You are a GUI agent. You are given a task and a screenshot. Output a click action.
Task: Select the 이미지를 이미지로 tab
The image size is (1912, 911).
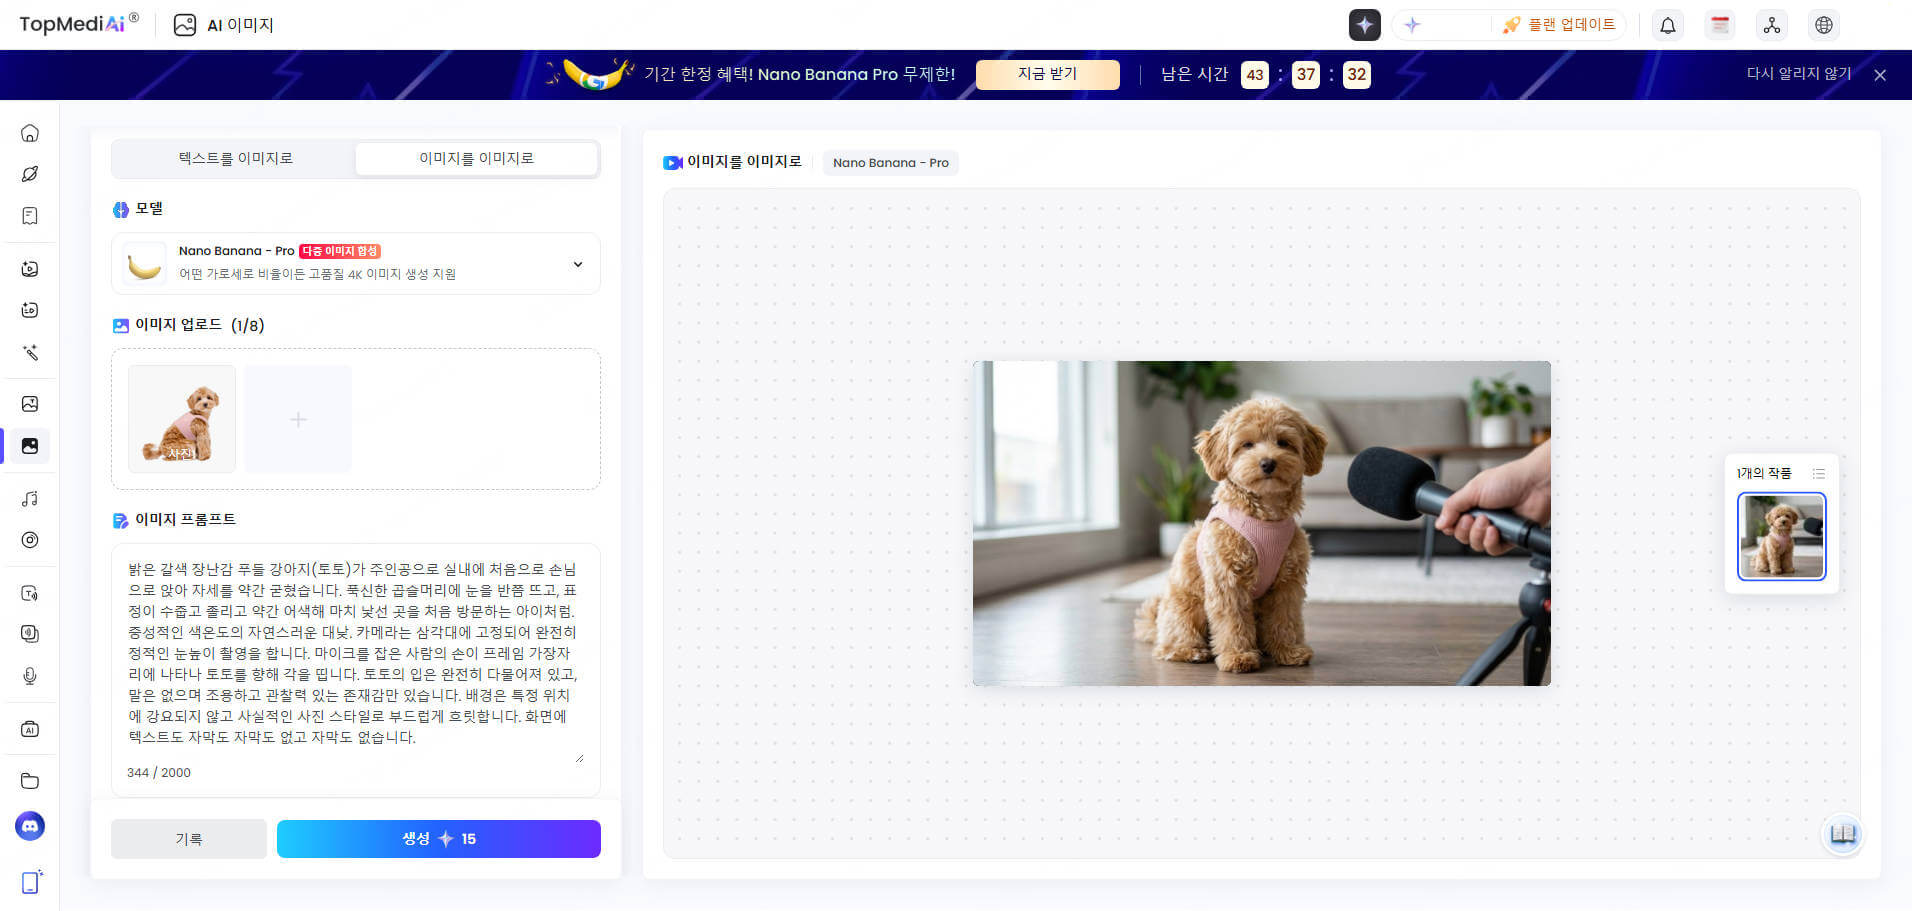477,158
